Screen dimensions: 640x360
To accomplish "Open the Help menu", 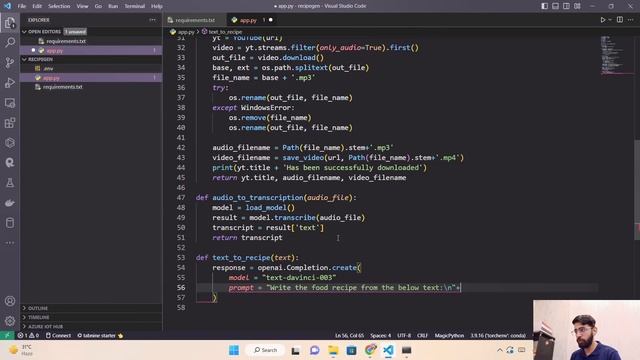I will click(157, 6).
